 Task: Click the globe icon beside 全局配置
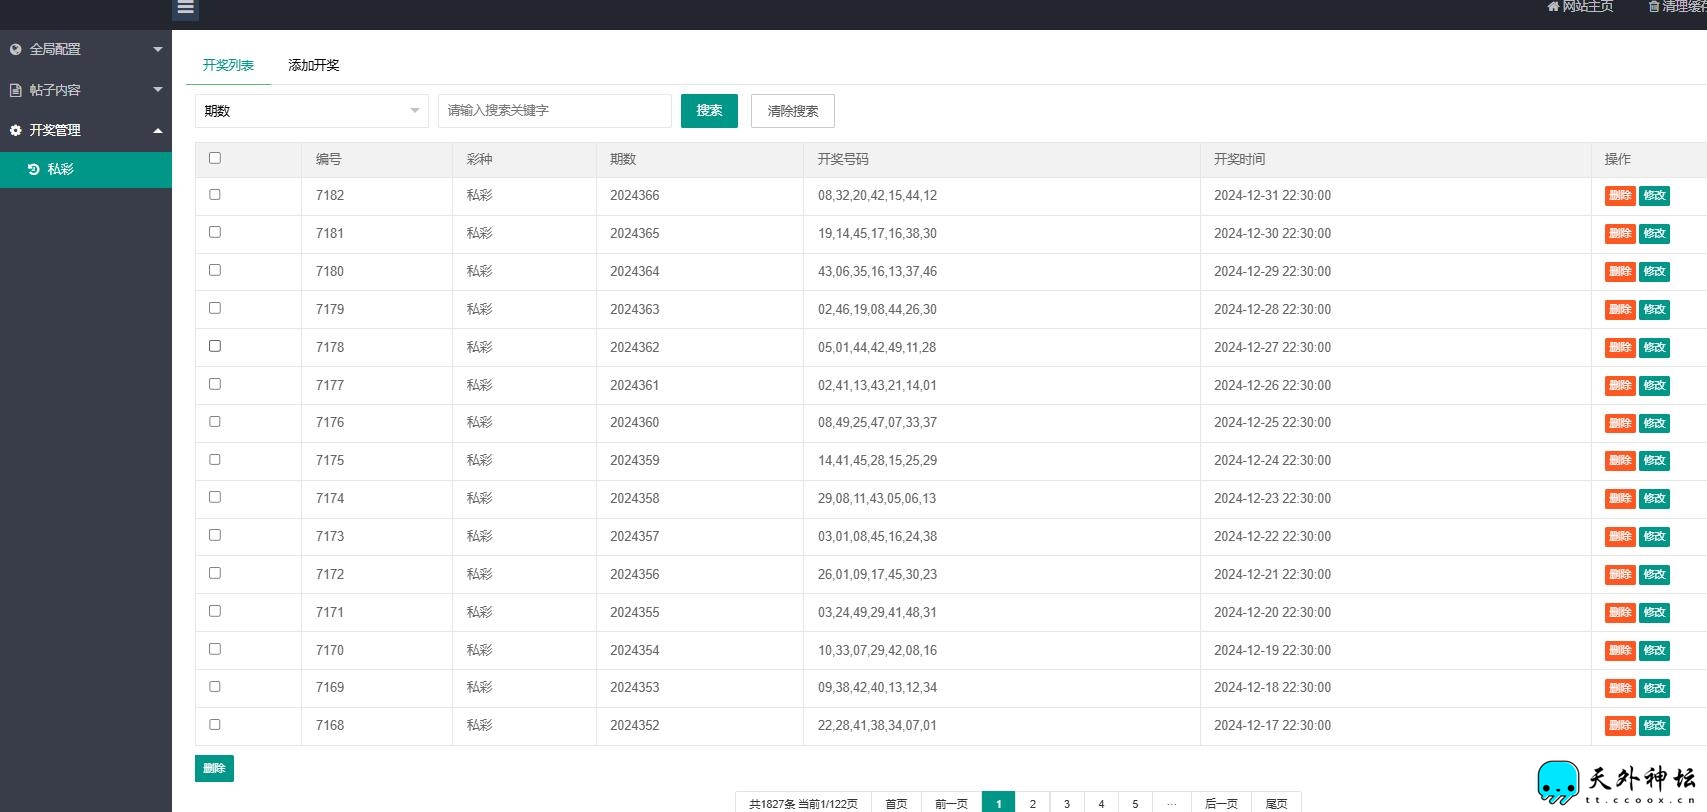coord(15,49)
